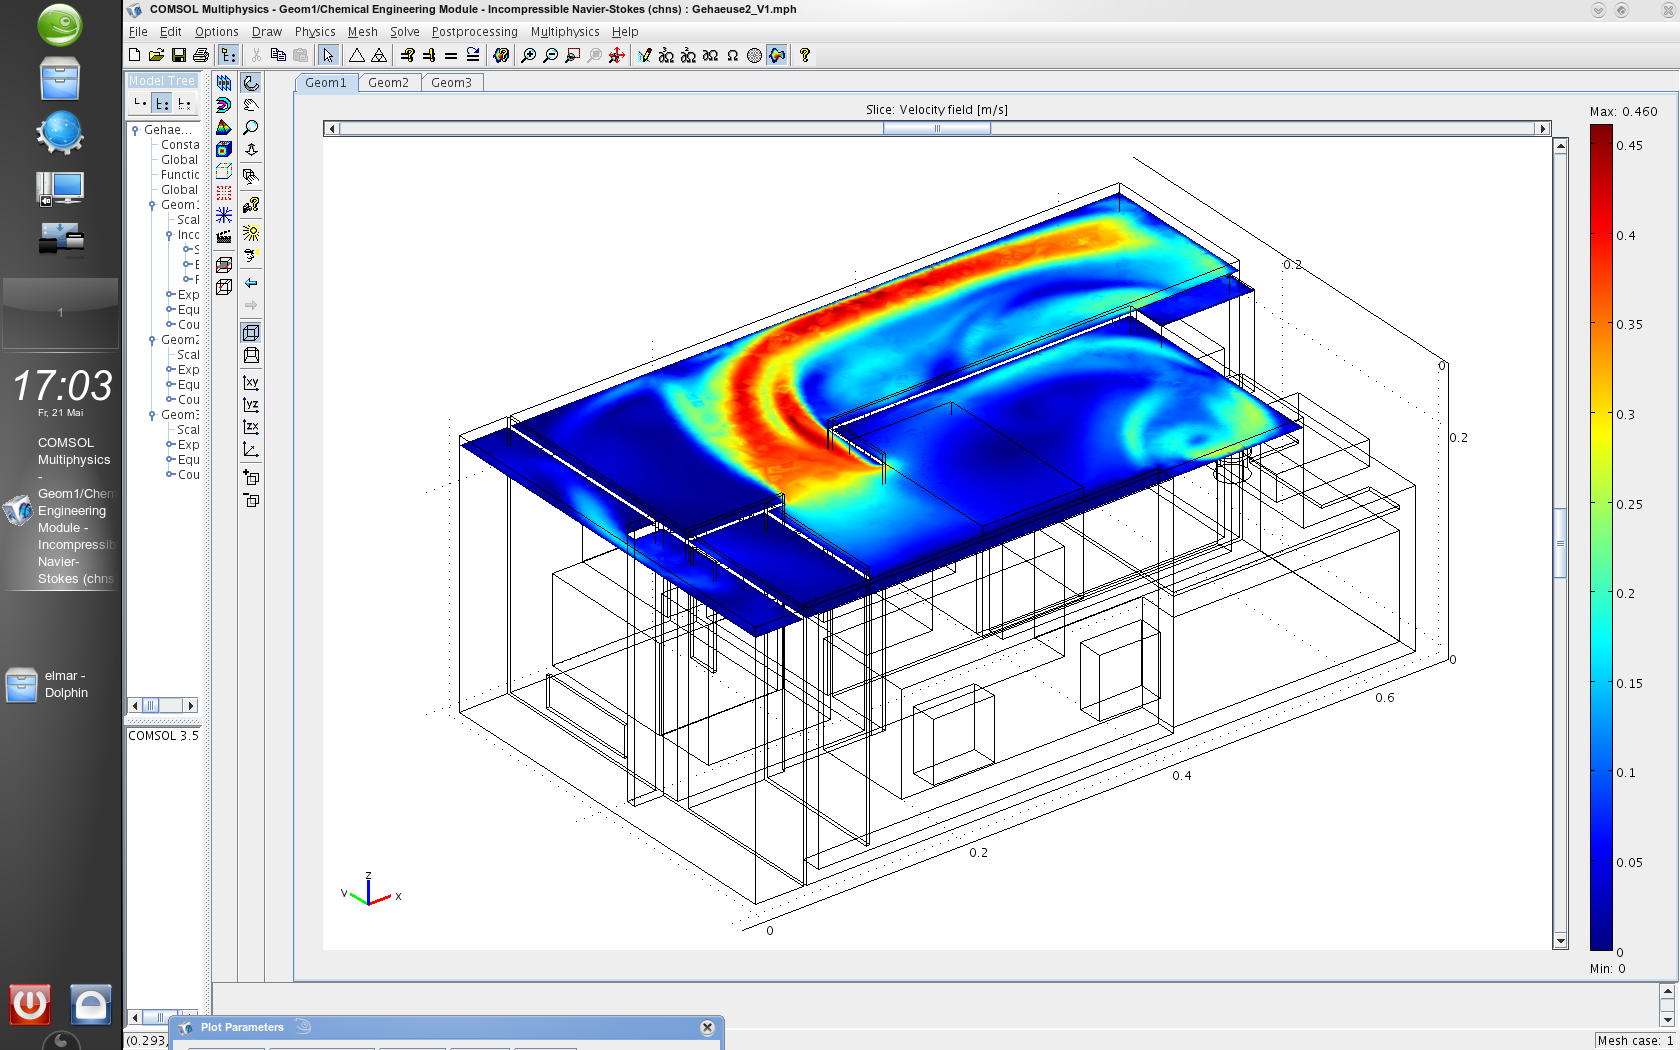Switch to the Geom3 tab
Image resolution: width=1680 pixels, height=1050 pixels.
[451, 83]
